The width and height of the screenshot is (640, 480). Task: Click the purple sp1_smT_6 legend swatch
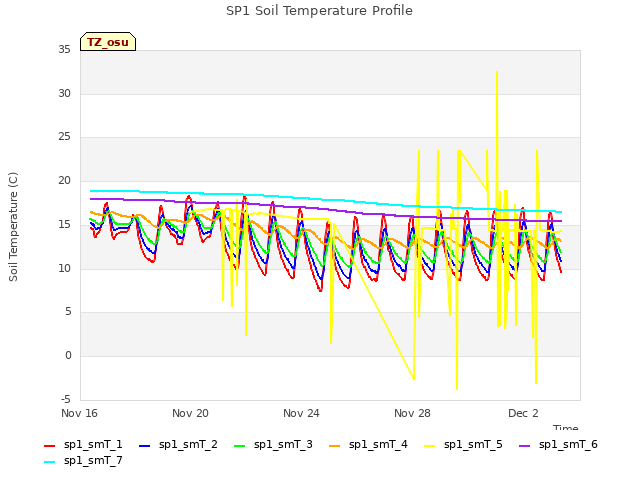pos(524,446)
